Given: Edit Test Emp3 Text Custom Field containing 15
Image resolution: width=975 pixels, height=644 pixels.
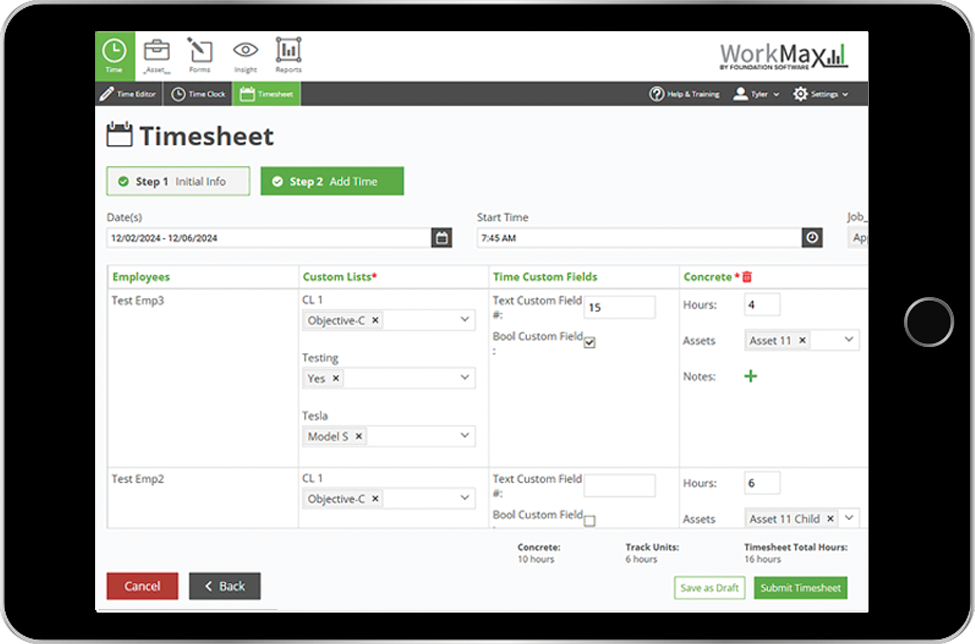Looking at the screenshot, I should (x=619, y=307).
